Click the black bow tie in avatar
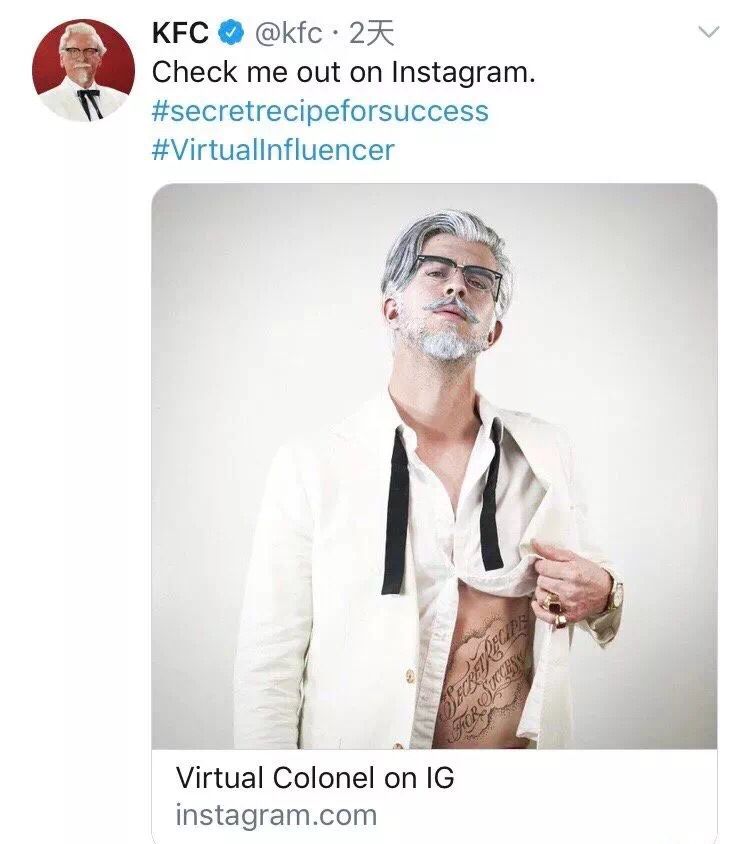The width and height of the screenshot is (750, 844). click(x=89, y=100)
